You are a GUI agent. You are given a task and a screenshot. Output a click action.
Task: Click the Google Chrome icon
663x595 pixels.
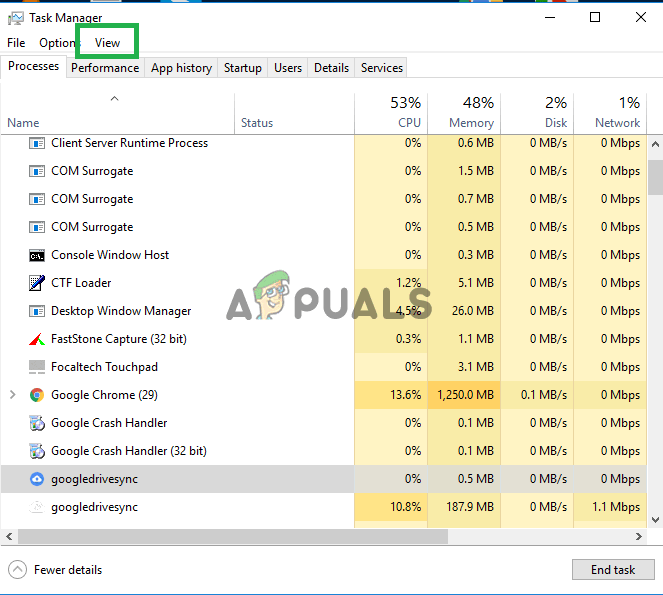(37, 395)
